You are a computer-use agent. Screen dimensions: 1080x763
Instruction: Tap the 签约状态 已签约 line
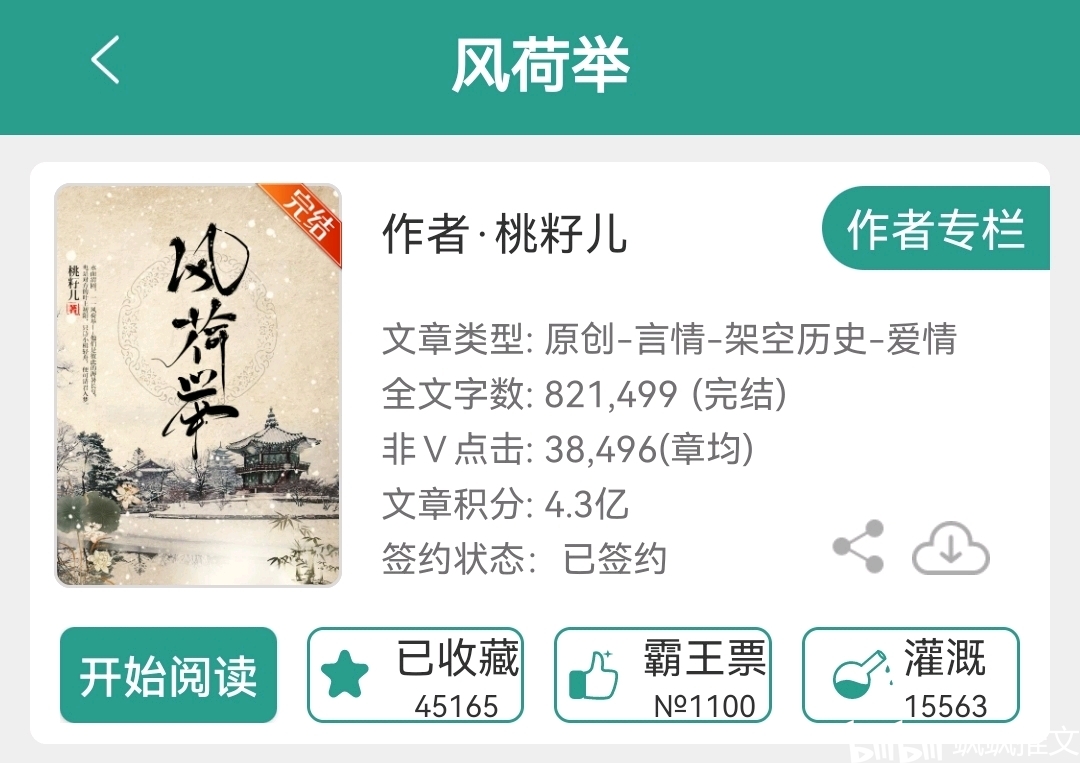(x=524, y=558)
